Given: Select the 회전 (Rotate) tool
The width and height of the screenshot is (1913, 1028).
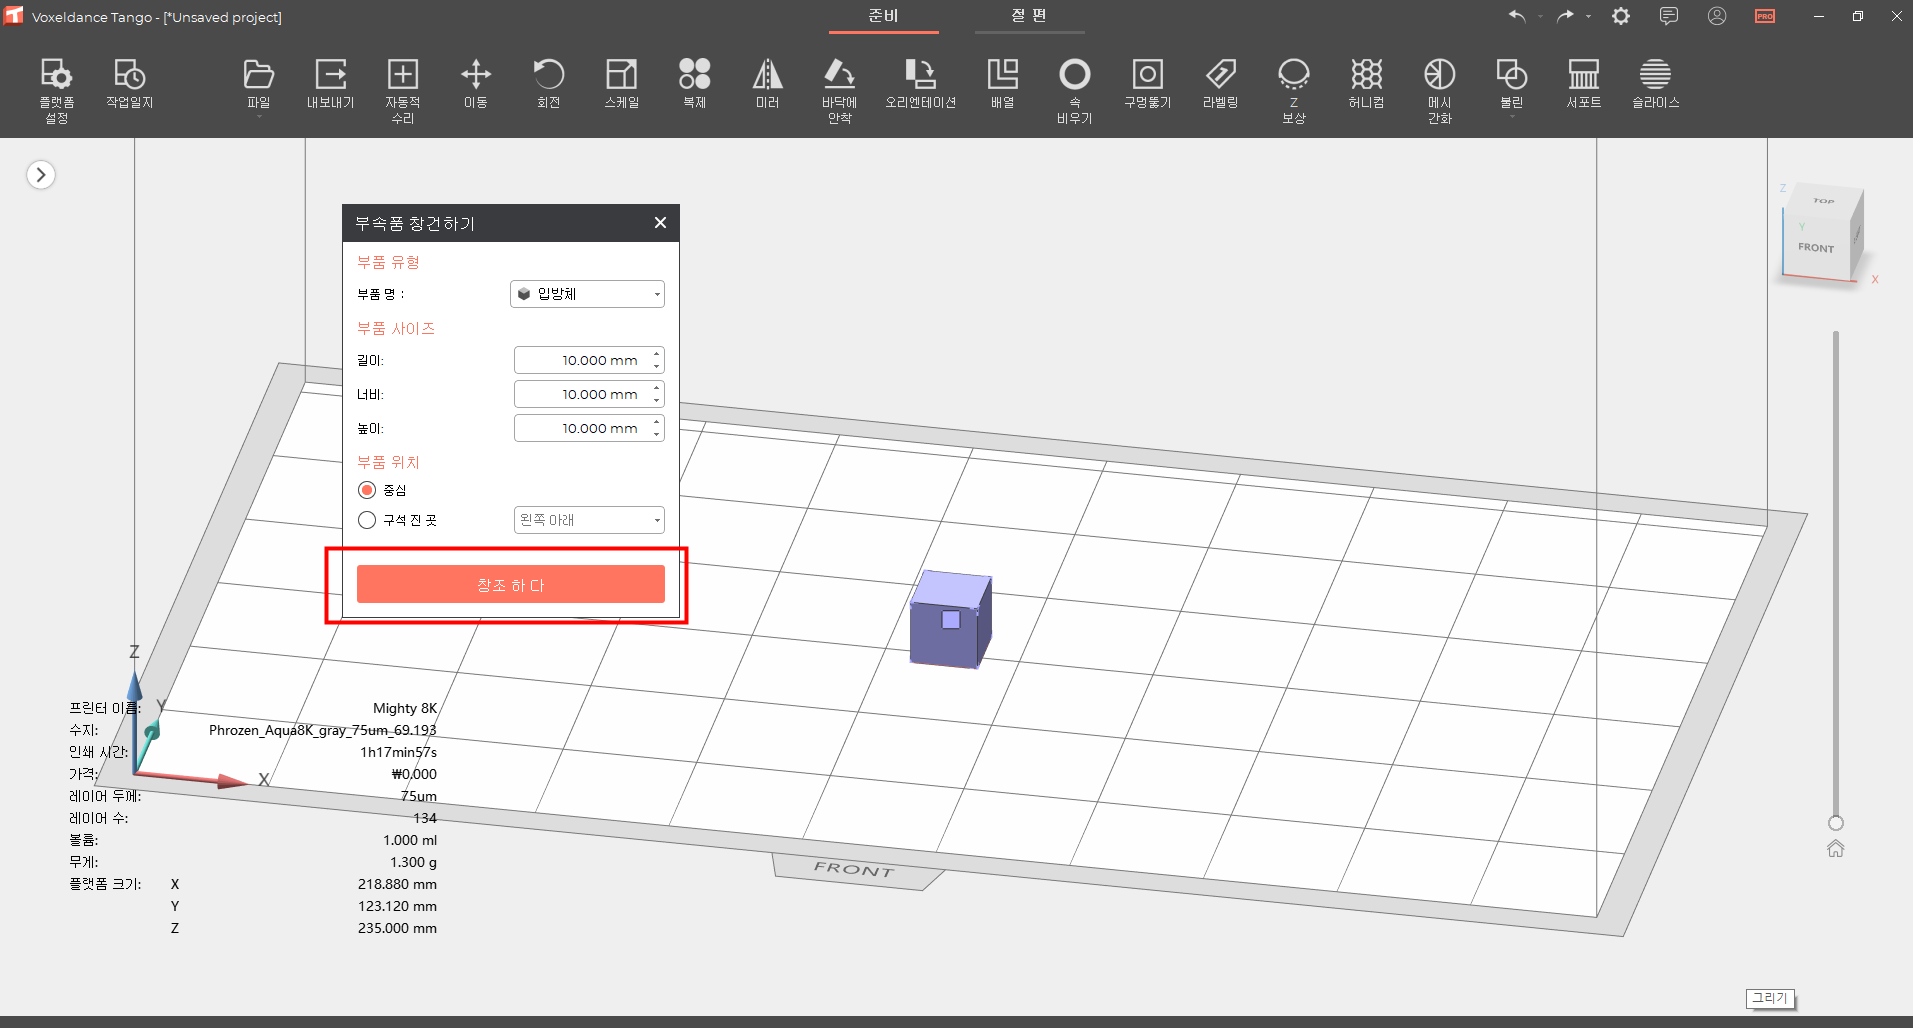Looking at the screenshot, I should [548, 83].
